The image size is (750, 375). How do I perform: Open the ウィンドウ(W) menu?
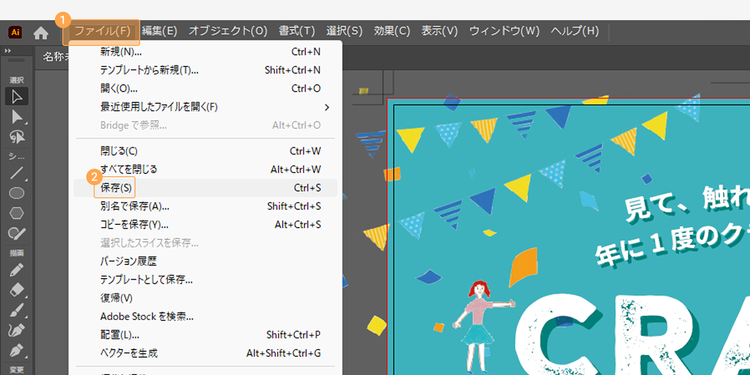click(504, 32)
